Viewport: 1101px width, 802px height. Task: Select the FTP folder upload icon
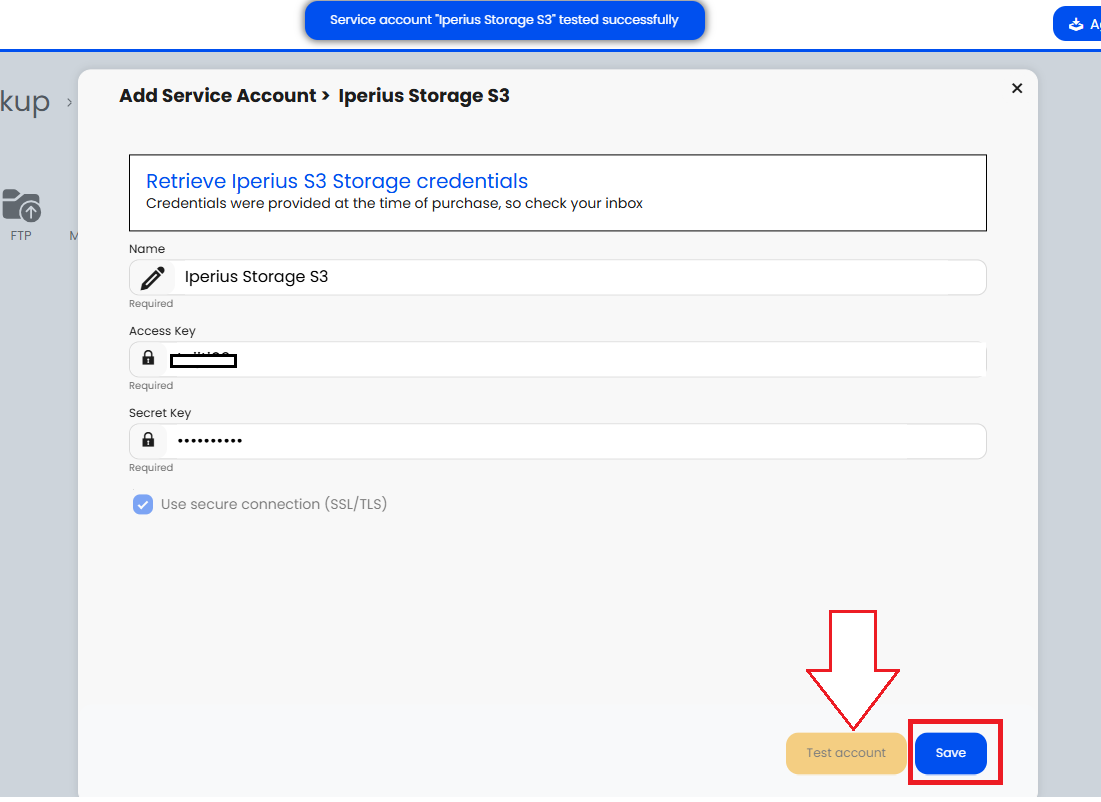click(x=21, y=206)
